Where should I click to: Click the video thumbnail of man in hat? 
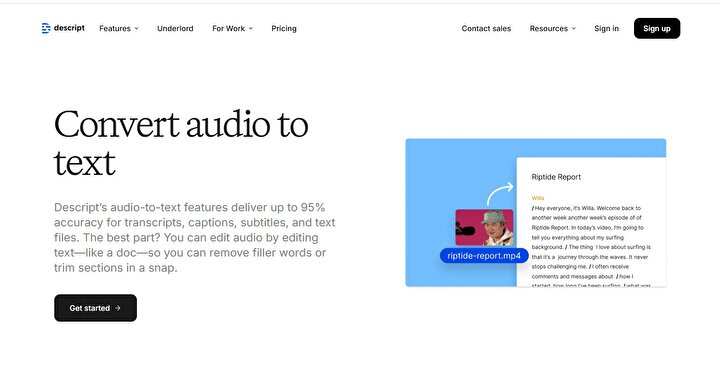coord(484,228)
